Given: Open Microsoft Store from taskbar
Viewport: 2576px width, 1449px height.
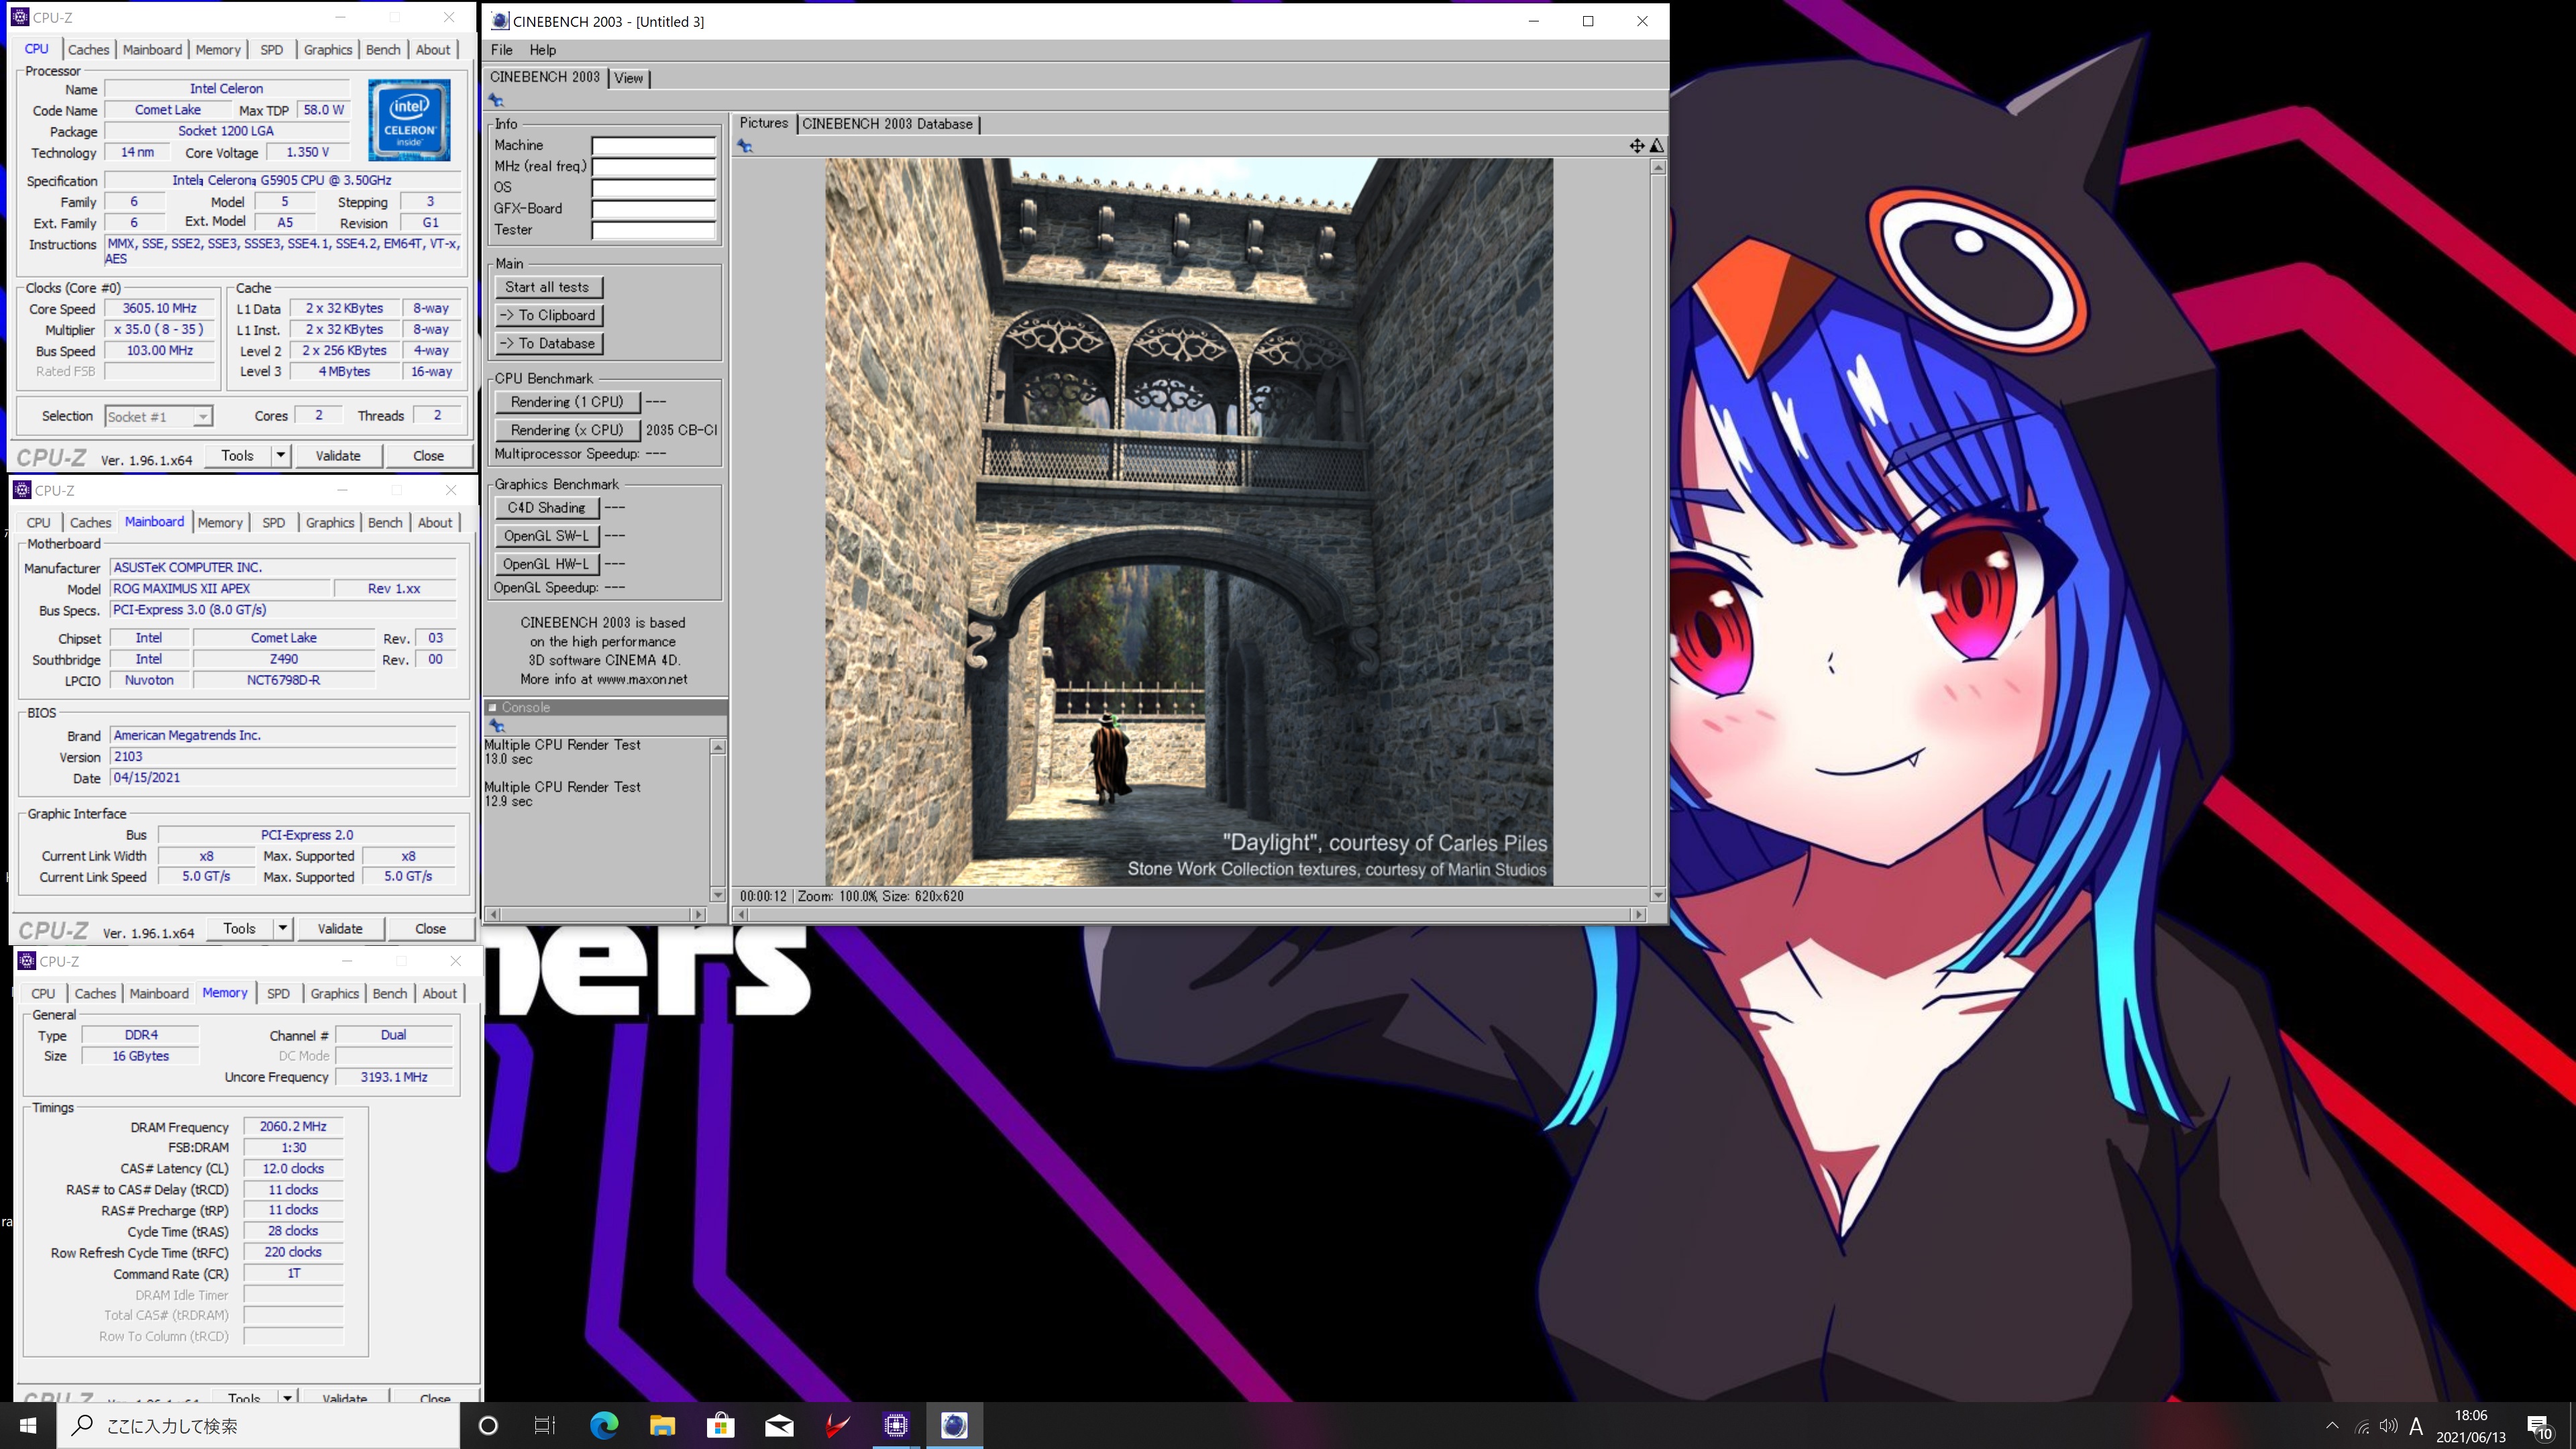Looking at the screenshot, I should coord(720,1425).
